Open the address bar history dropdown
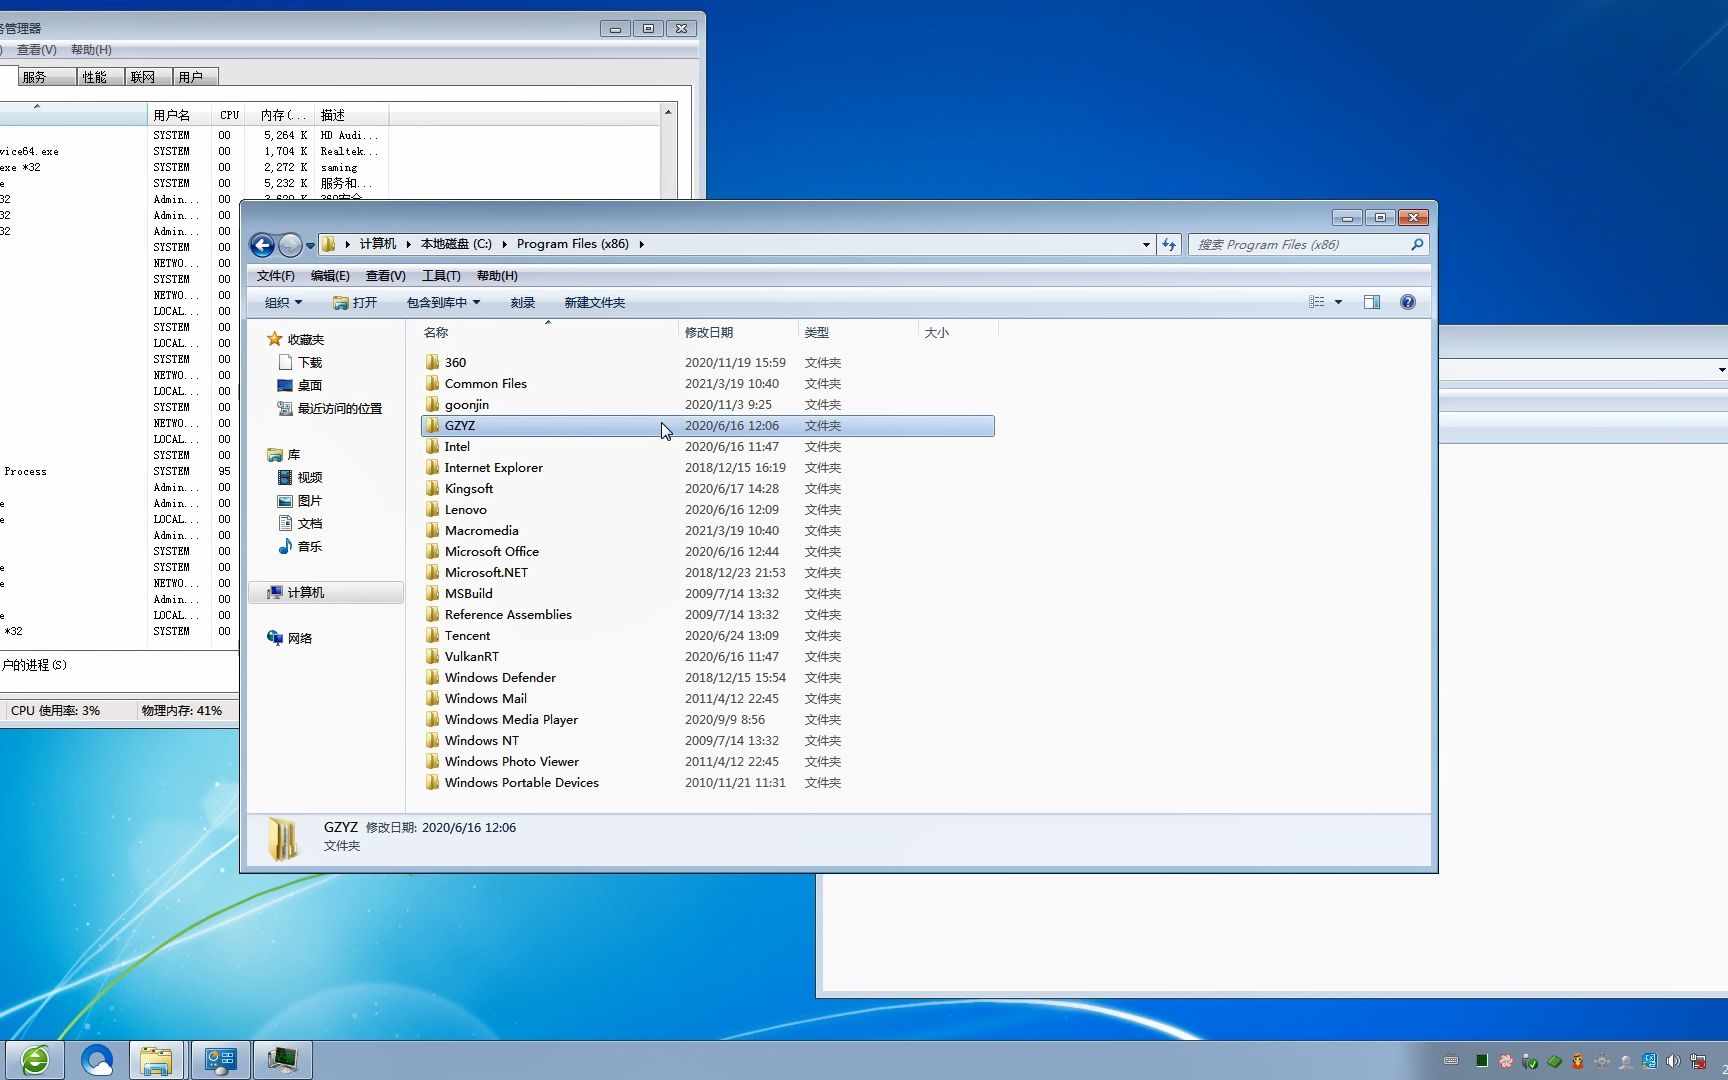This screenshot has height=1080, width=1728. point(1146,245)
